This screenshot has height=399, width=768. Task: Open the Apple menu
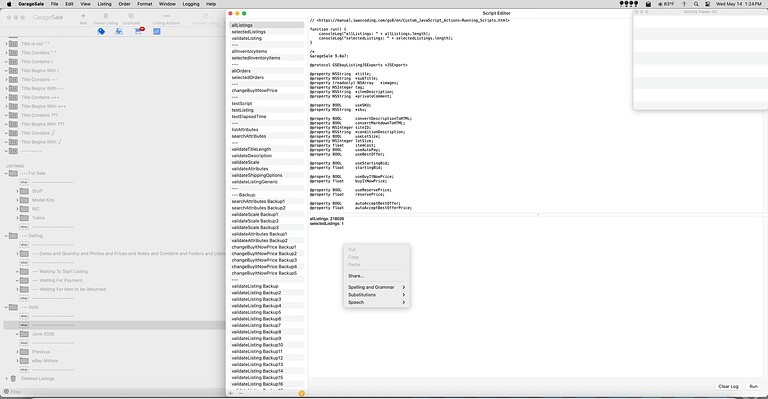point(9,4)
